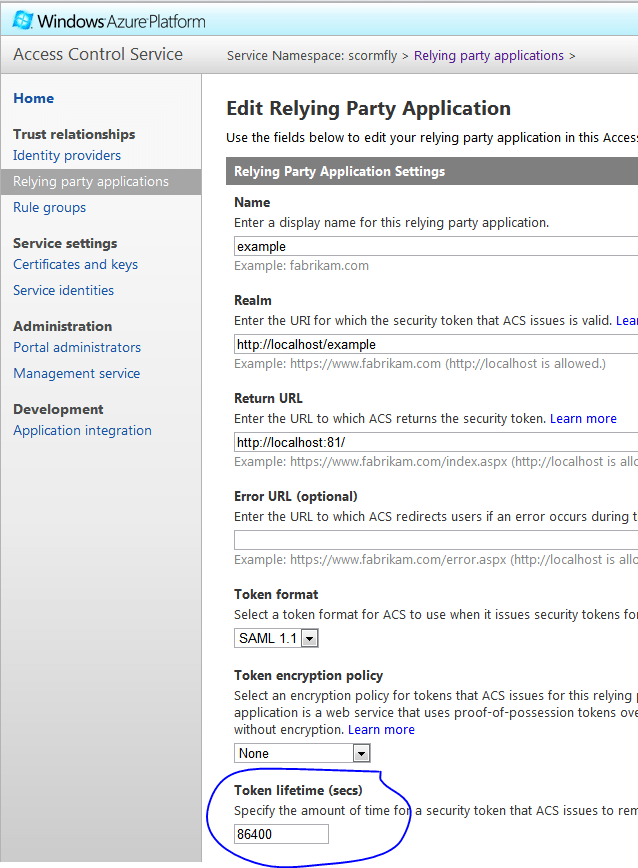This screenshot has width=638, height=868.
Task: Select Rule groups in the sidebar
Action: [49, 207]
